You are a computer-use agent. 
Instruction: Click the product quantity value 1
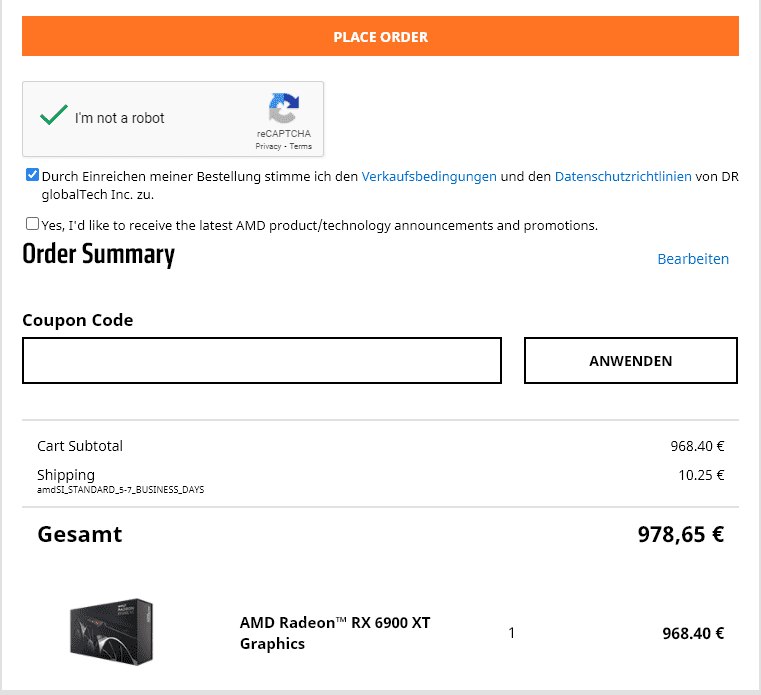click(512, 633)
